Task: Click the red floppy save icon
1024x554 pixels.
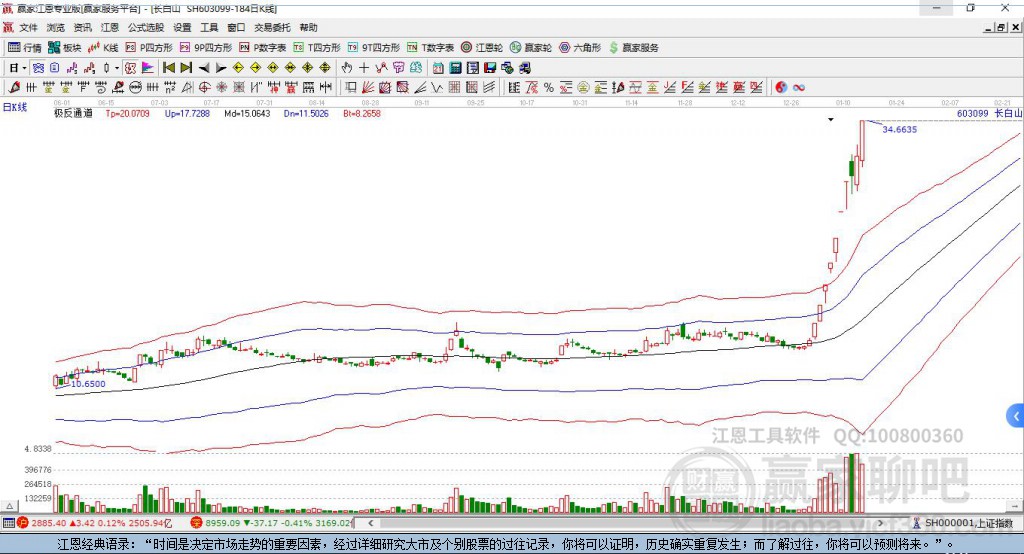Action: coord(490,68)
